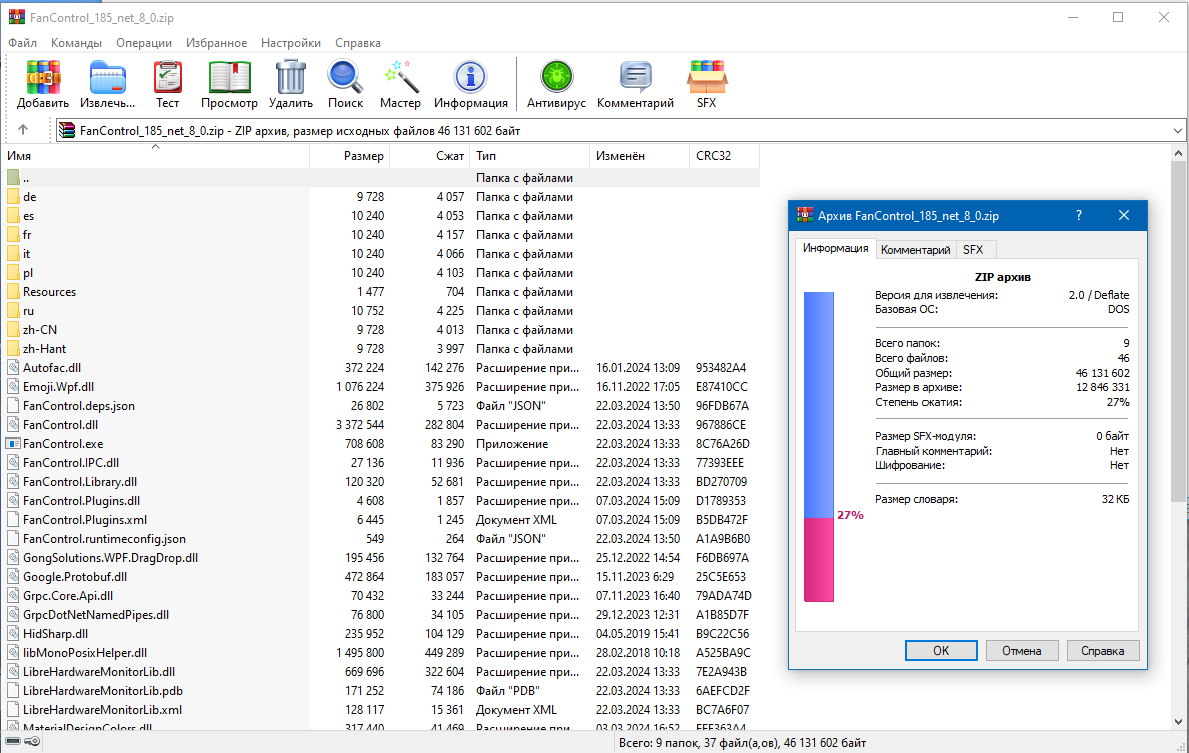Sort files by Размер column header
Image resolution: width=1189 pixels, height=753 pixels.
pos(350,155)
